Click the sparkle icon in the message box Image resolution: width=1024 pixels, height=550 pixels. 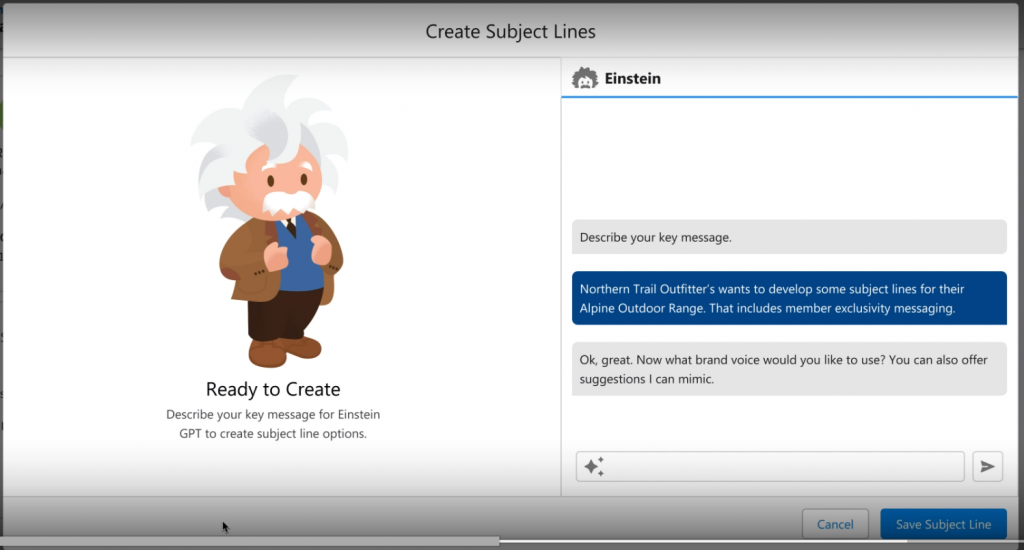(594, 466)
